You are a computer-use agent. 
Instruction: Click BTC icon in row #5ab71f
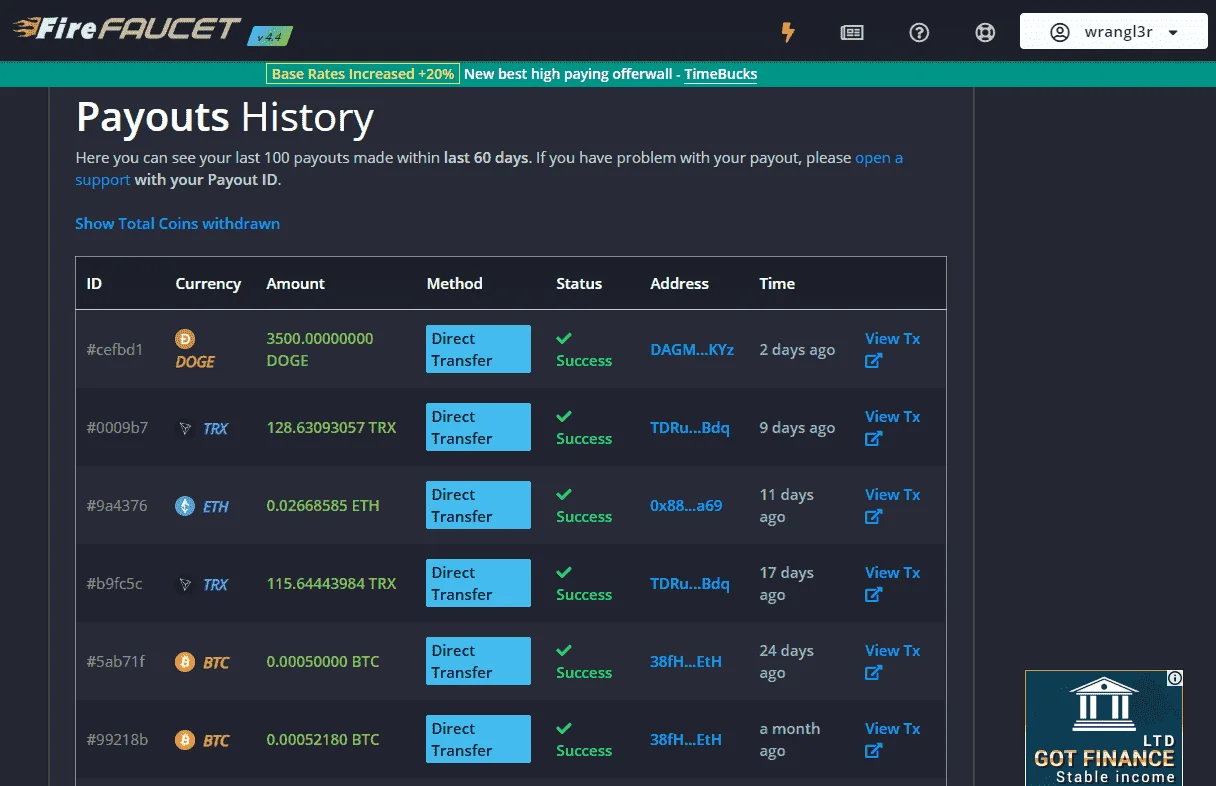pos(185,662)
